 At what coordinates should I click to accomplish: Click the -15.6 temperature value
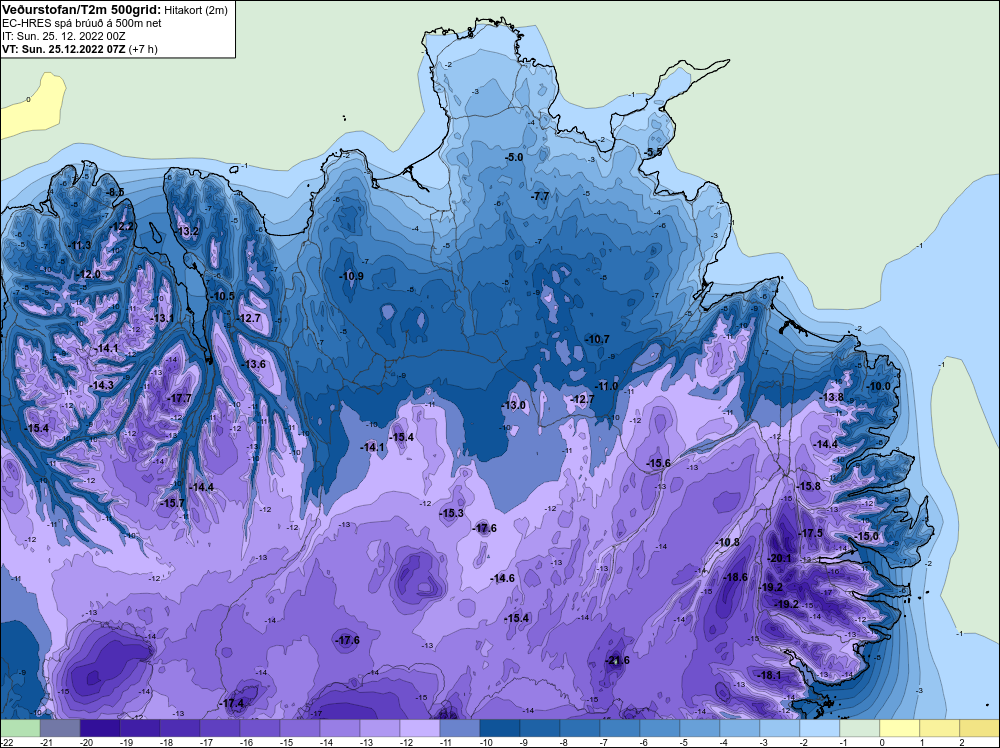(x=658, y=463)
